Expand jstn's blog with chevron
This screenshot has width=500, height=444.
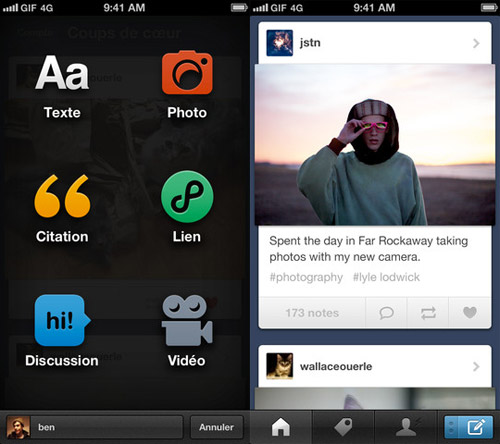[x=476, y=43]
